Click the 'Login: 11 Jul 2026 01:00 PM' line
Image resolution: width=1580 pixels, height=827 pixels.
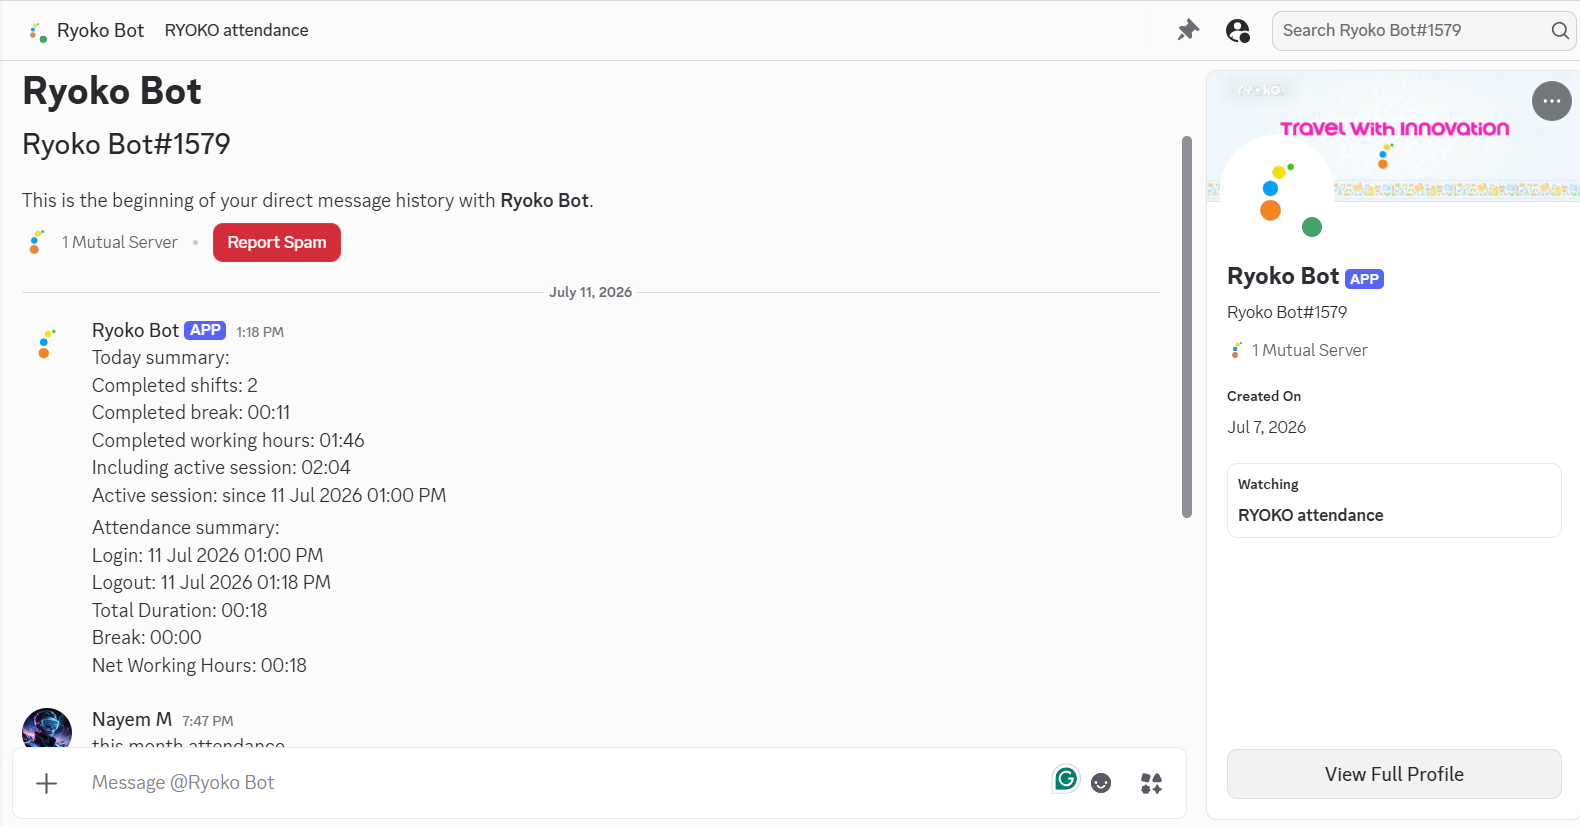pyautogui.click(x=208, y=556)
